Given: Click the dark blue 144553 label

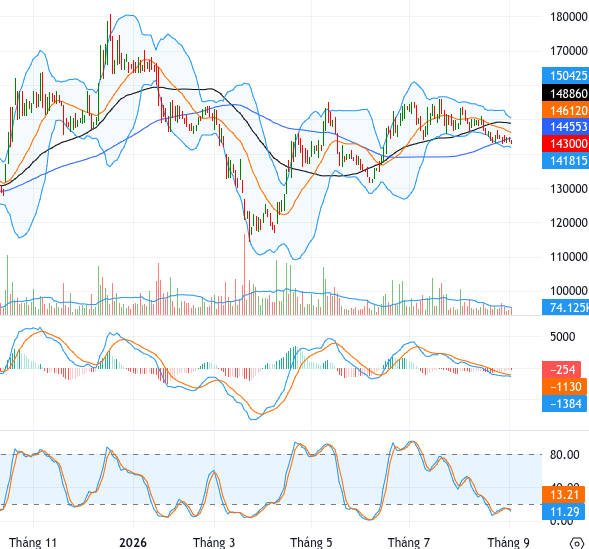Looking at the screenshot, I should tap(565, 126).
